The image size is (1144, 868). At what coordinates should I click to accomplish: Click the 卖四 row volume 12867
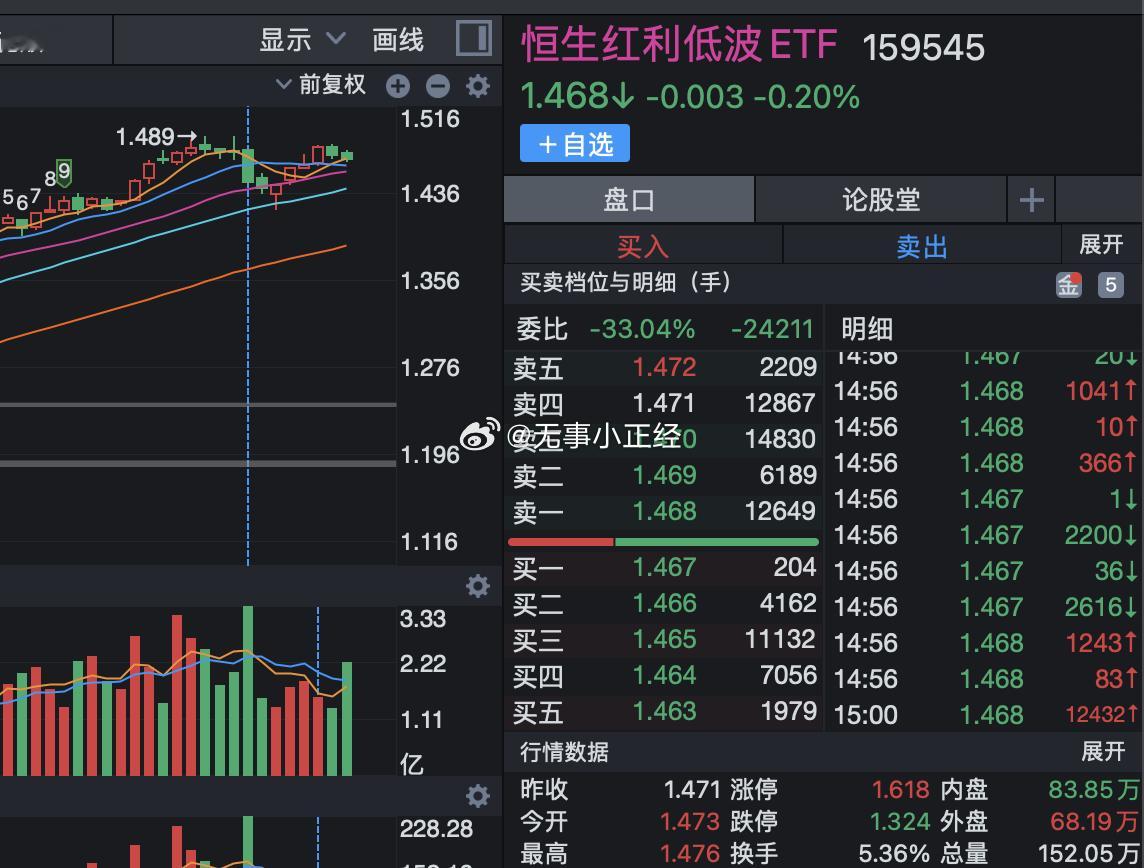click(x=779, y=403)
